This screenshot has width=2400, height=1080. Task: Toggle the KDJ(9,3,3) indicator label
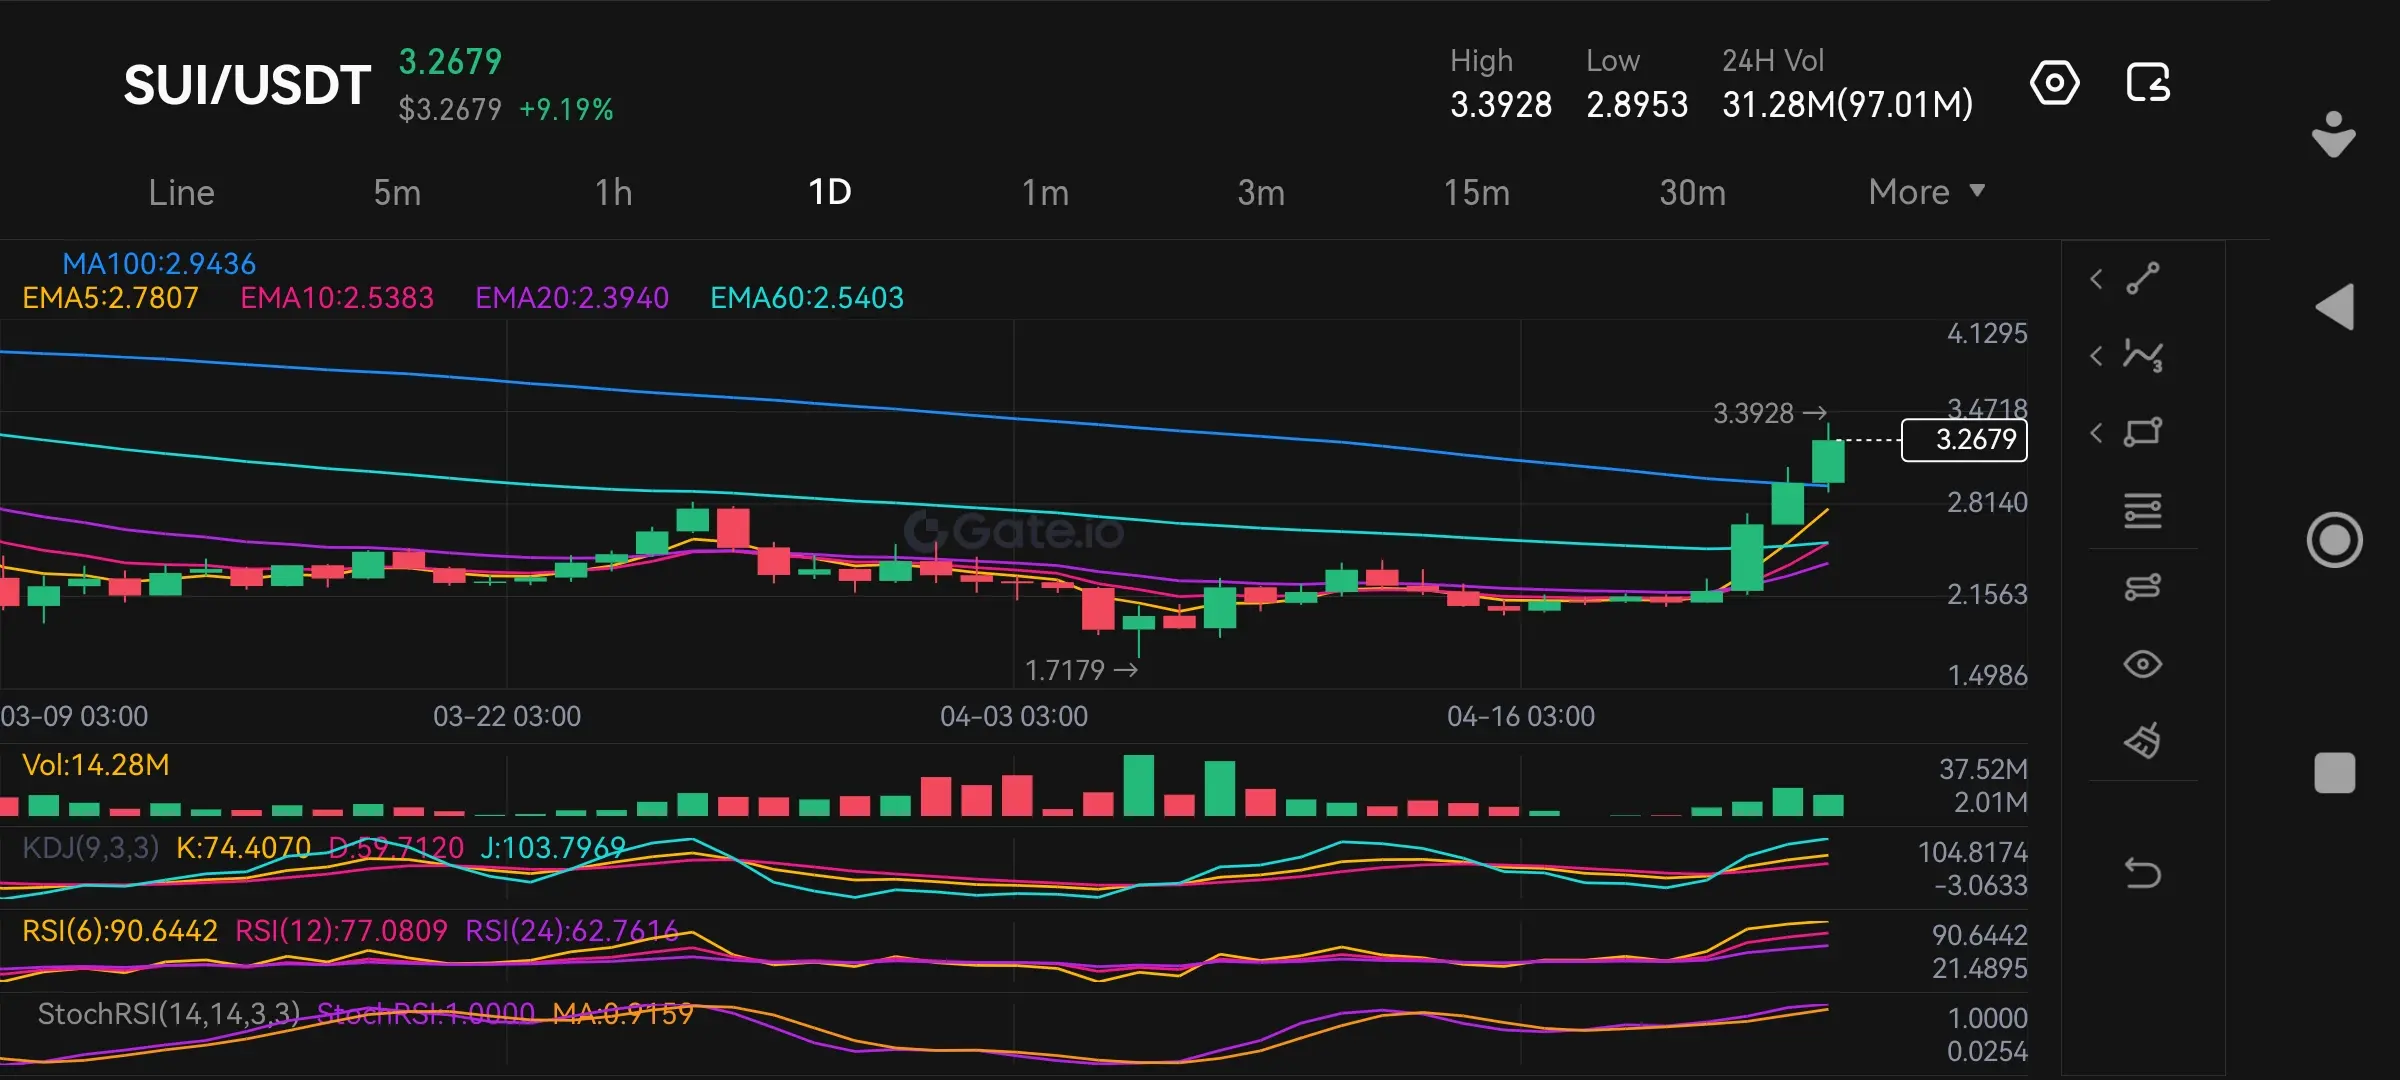coord(91,848)
